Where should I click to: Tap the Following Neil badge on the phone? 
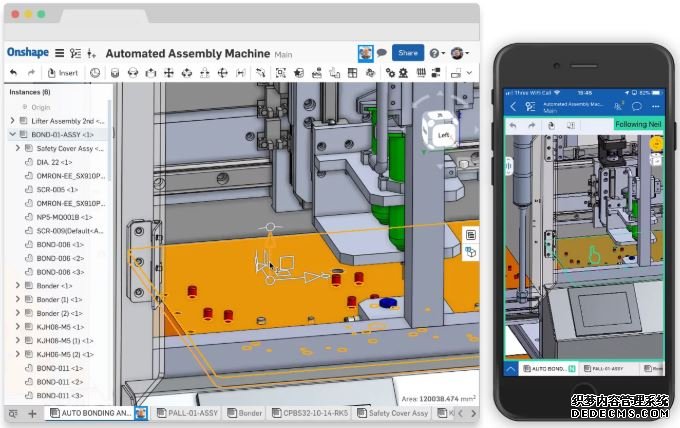638,124
